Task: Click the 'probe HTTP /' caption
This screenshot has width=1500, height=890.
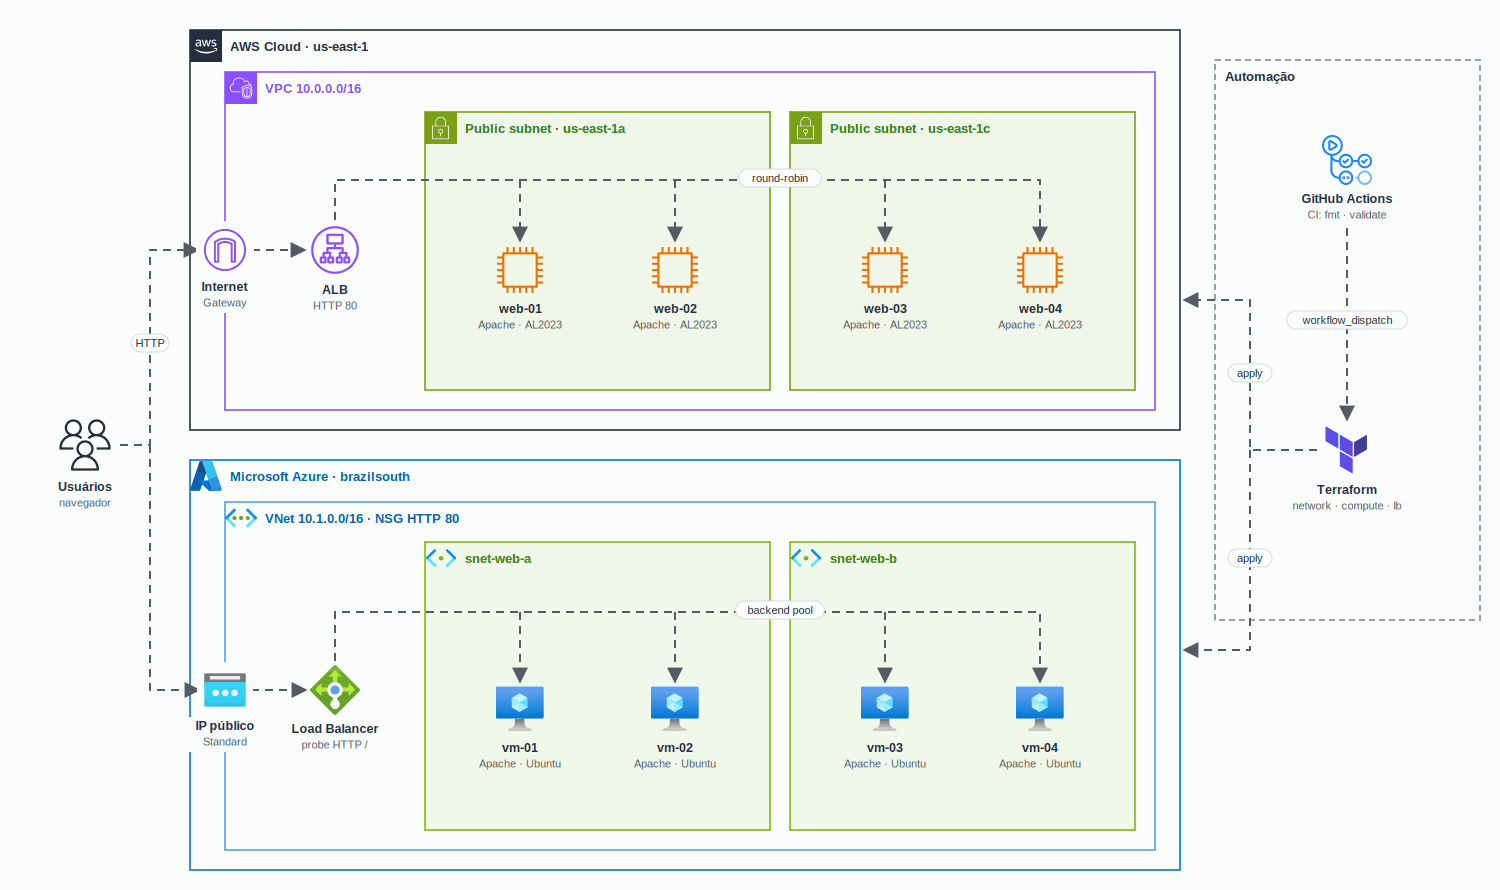Action: (x=335, y=745)
